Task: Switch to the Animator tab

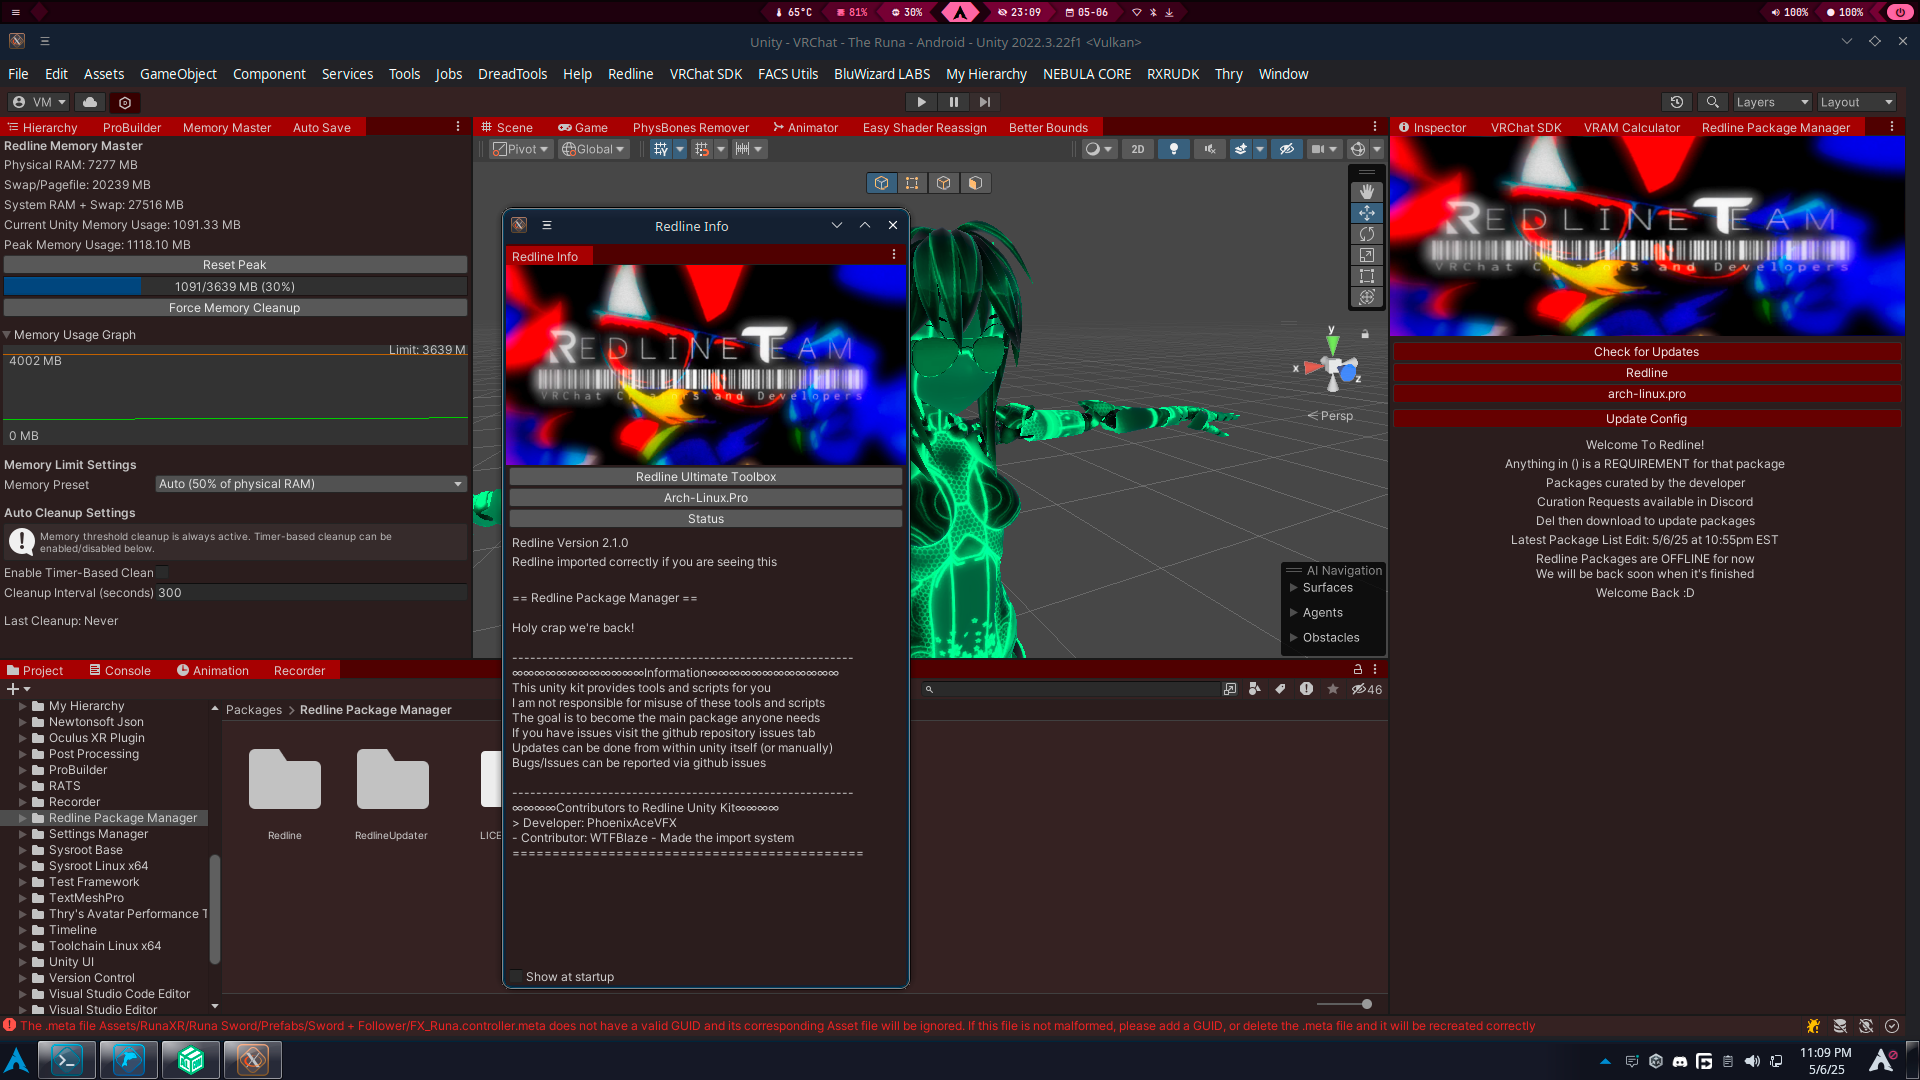Action: pos(805,127)
